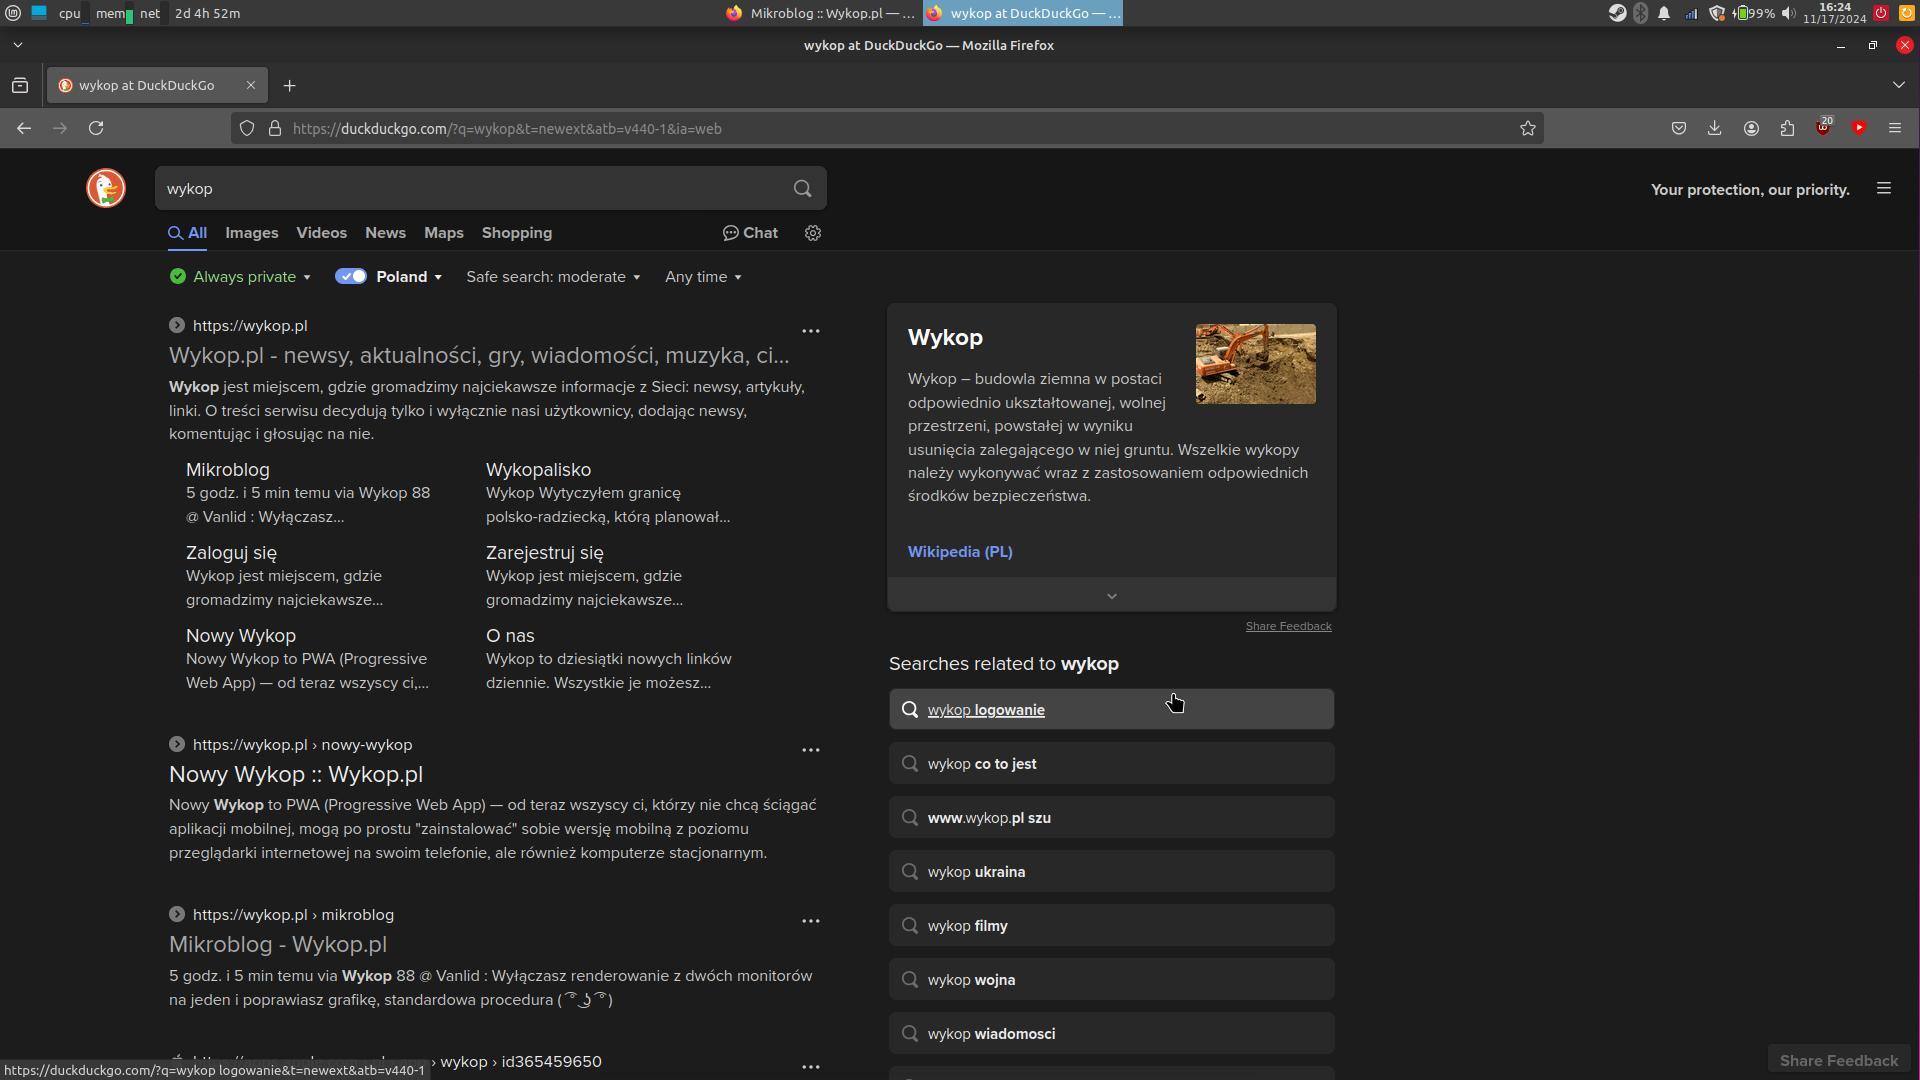Open the Wikipedia (PL) link
The width and height of the screenshot is (1920, 1080).
pos(959,552)
